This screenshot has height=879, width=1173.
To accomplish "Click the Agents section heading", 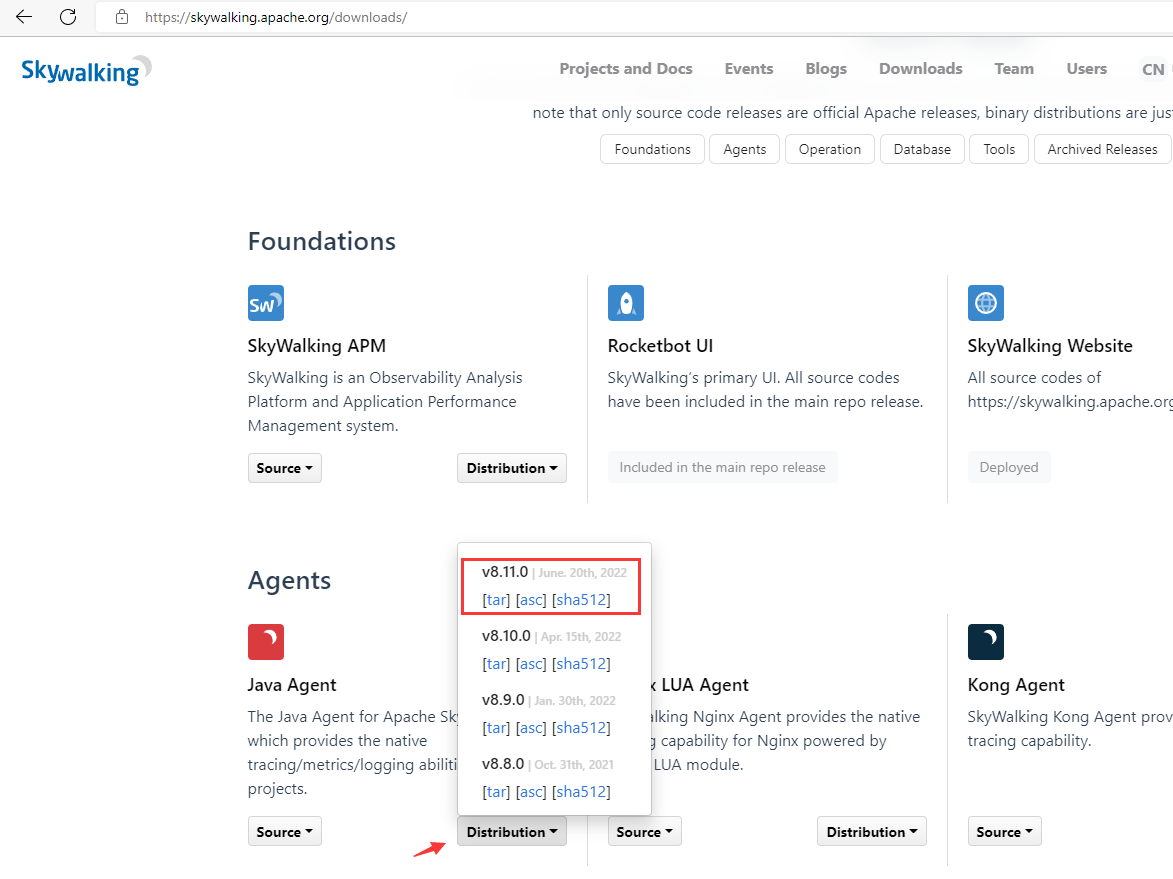I will pyautogui.click(x=290, y=581).
